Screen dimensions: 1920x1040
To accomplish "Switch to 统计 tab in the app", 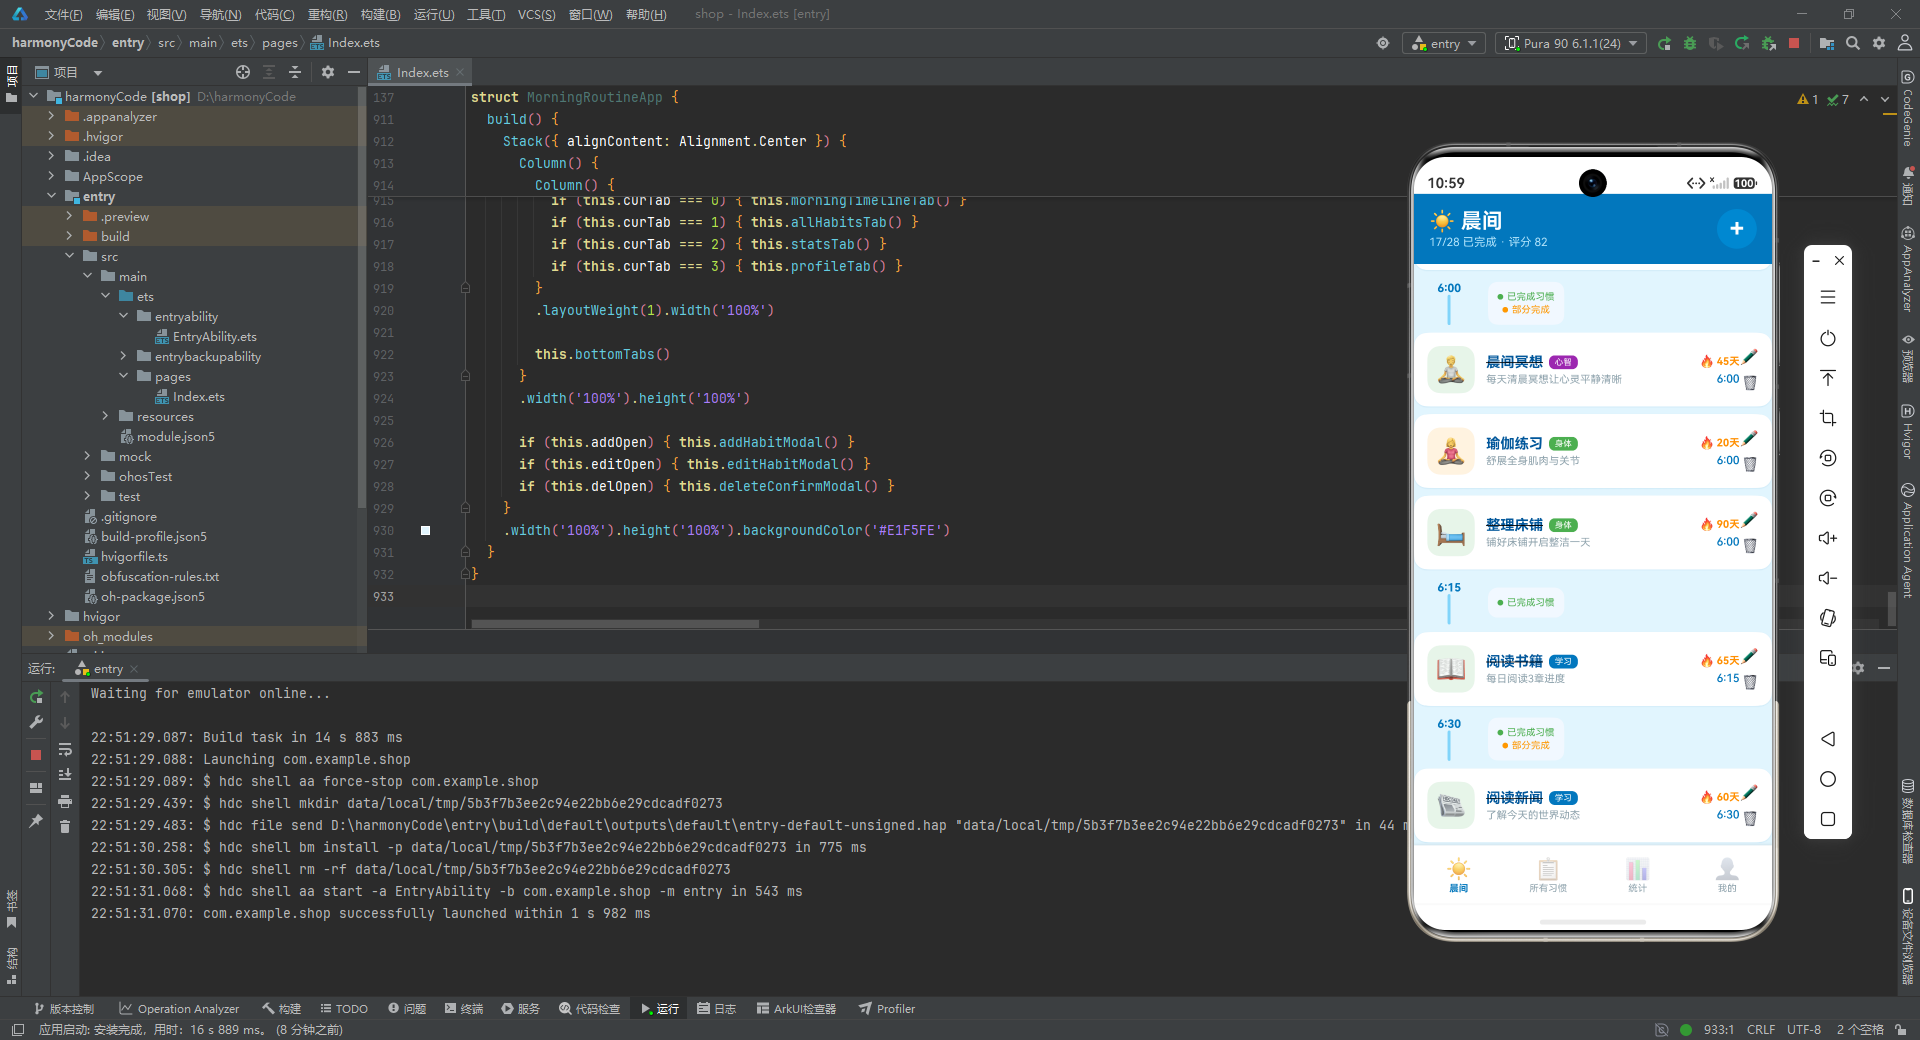I will coord(1637,874).
